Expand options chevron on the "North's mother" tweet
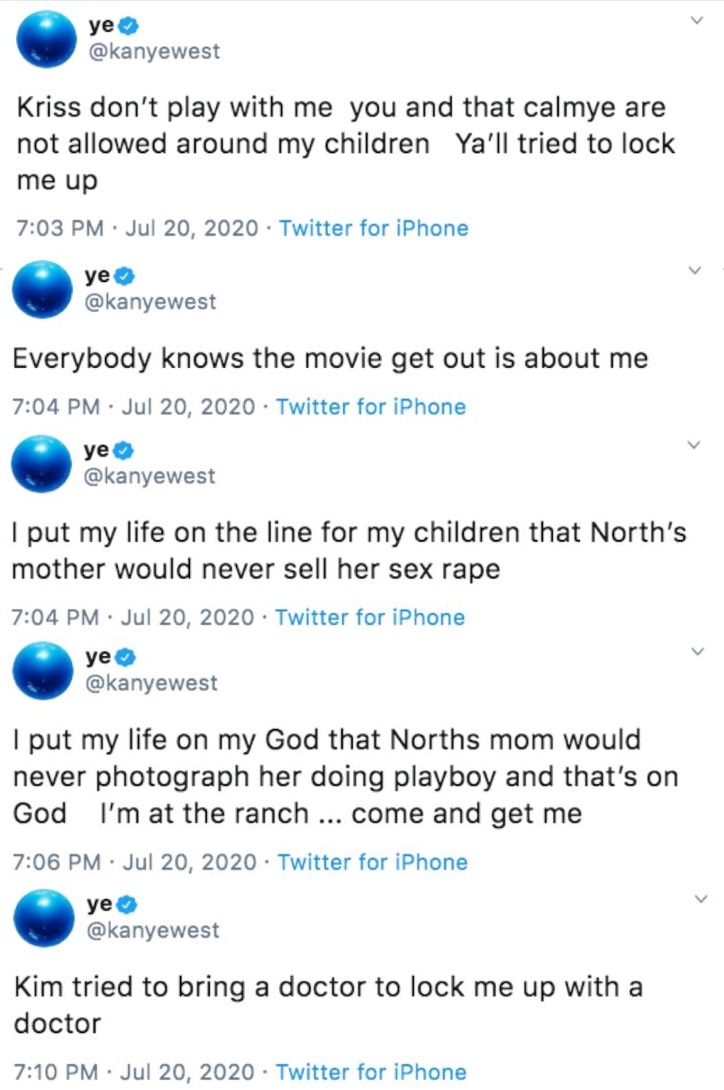 [697, 445]
